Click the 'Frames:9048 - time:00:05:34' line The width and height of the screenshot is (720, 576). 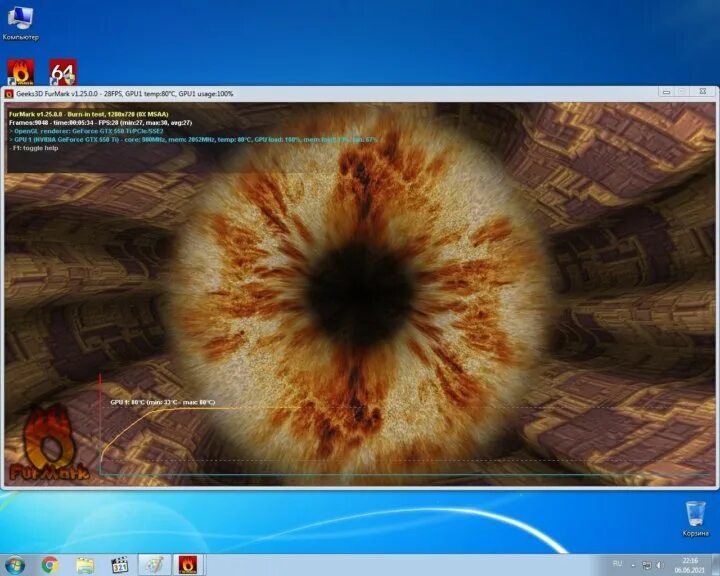pos(100,123)
